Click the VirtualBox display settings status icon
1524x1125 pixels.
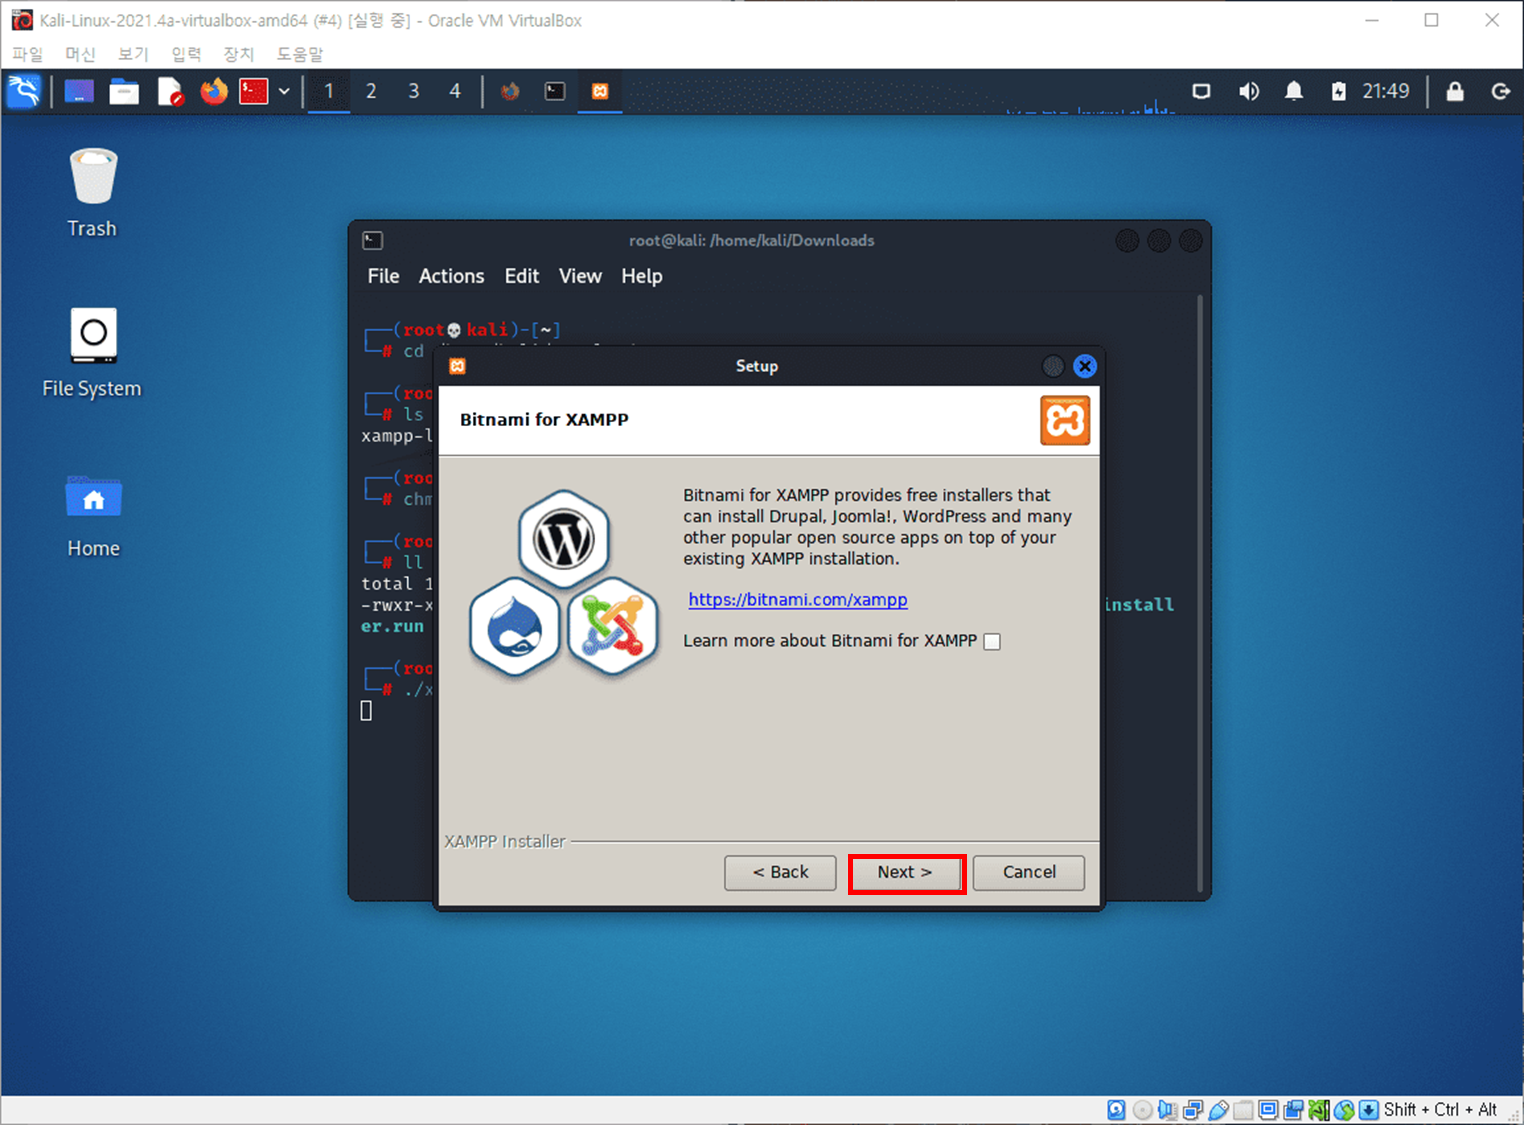coord(1268,1109)
